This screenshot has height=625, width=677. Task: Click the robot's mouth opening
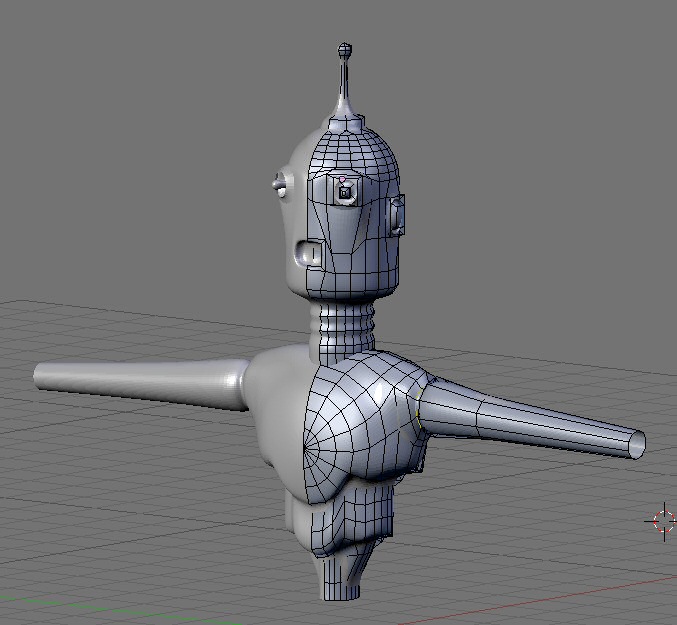click(308, 253)
